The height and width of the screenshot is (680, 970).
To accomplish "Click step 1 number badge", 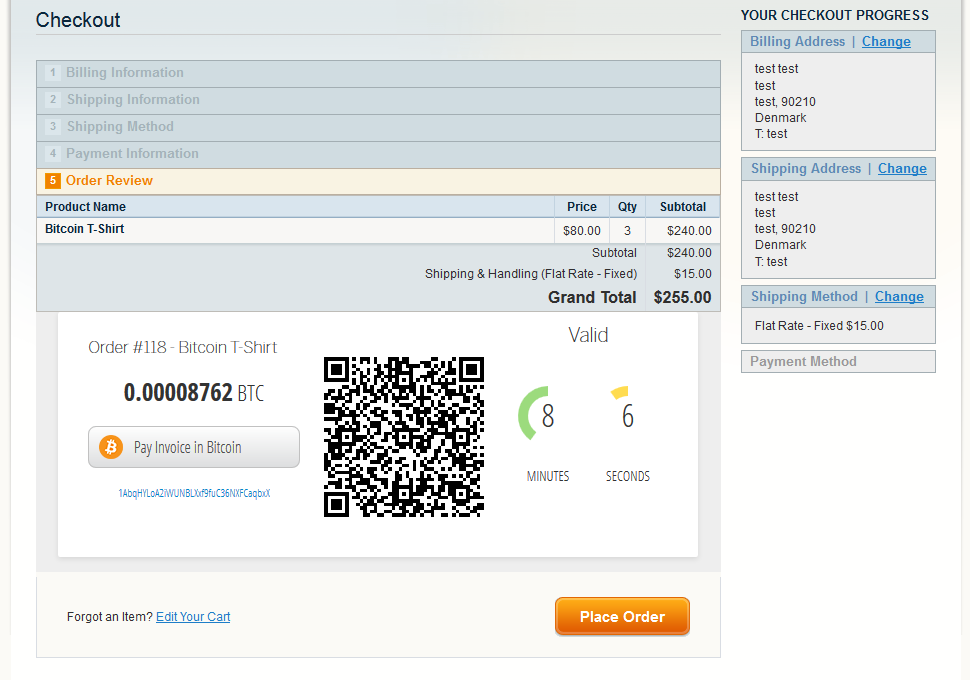I will [x=53, y=73].
